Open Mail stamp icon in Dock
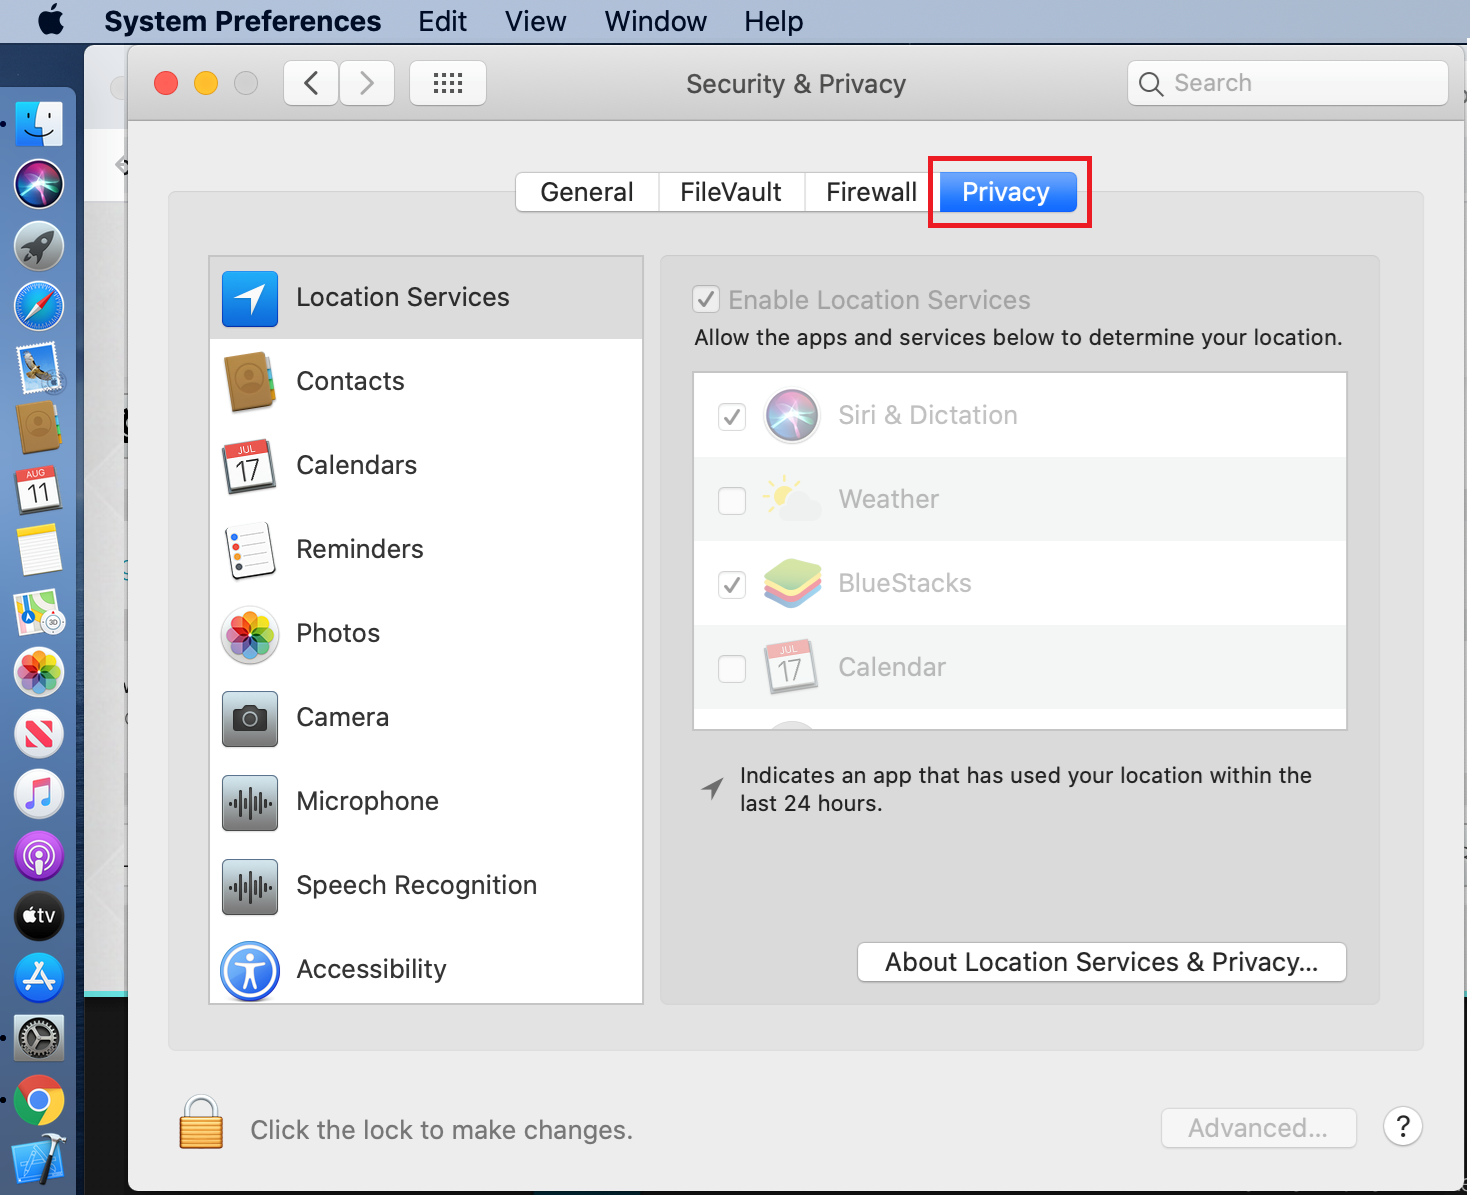The height and width of the screenshot is (1195, 1470). tap(39, 368)
